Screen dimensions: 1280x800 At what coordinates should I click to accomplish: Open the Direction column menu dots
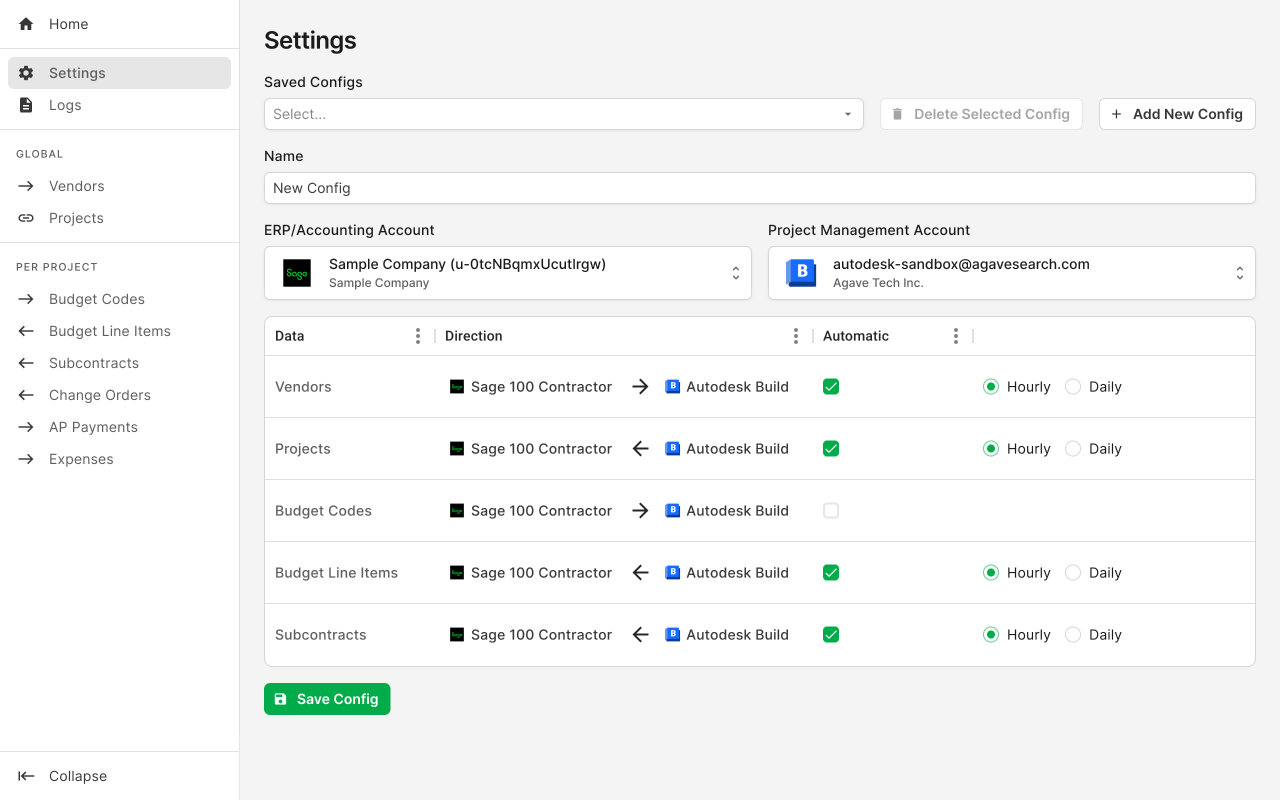[x=796, y=336]
